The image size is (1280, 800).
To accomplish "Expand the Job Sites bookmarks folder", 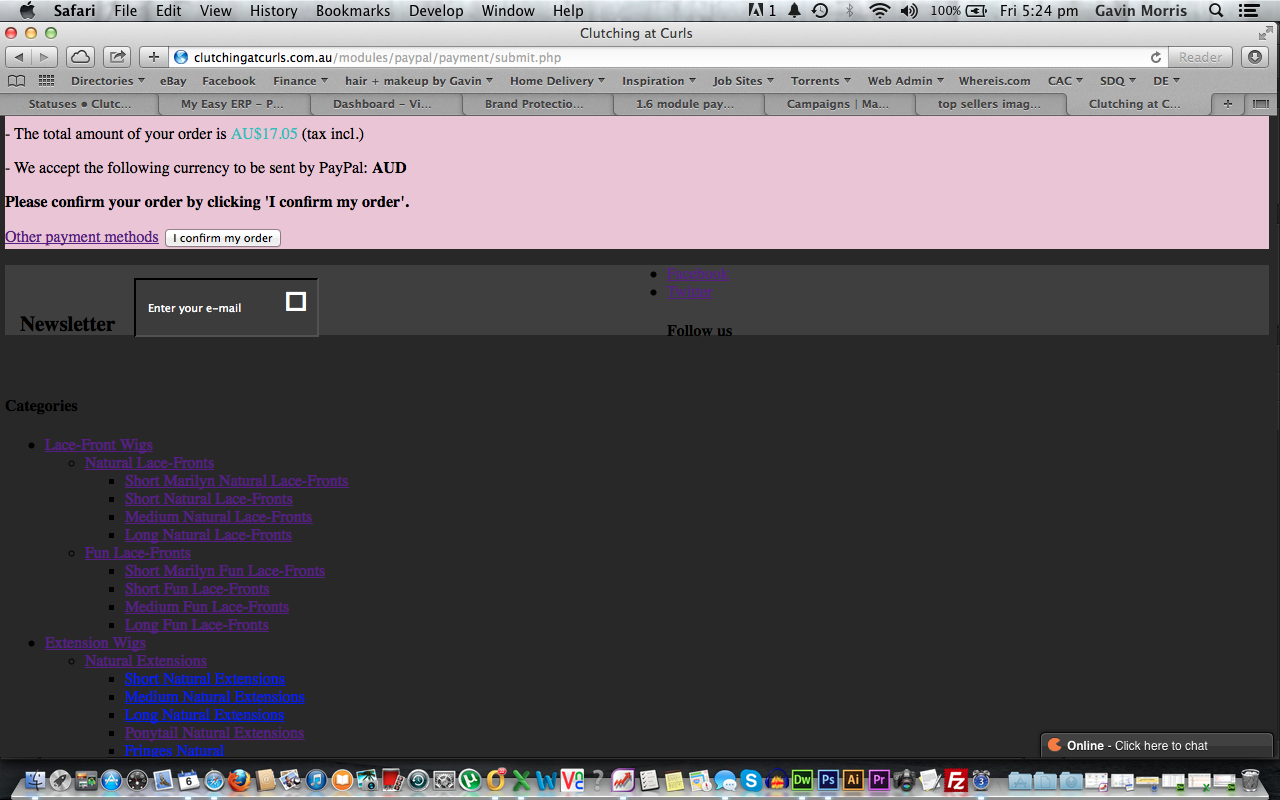I will [x=744, y=81].
